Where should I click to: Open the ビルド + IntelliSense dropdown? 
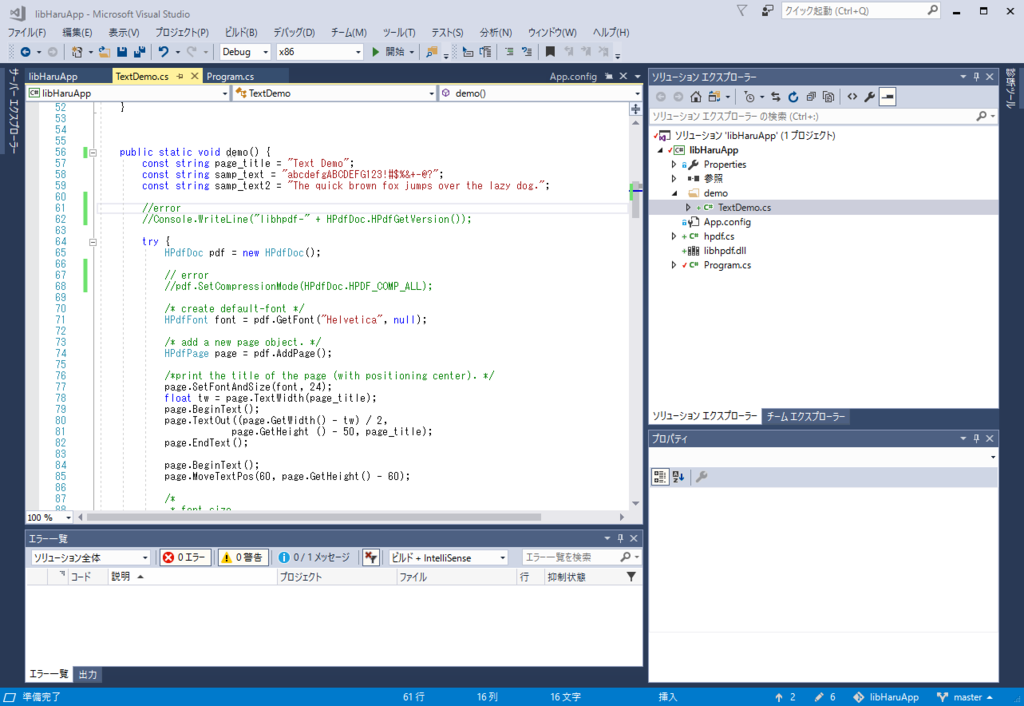pyautogui.click(x=447, y=557)
